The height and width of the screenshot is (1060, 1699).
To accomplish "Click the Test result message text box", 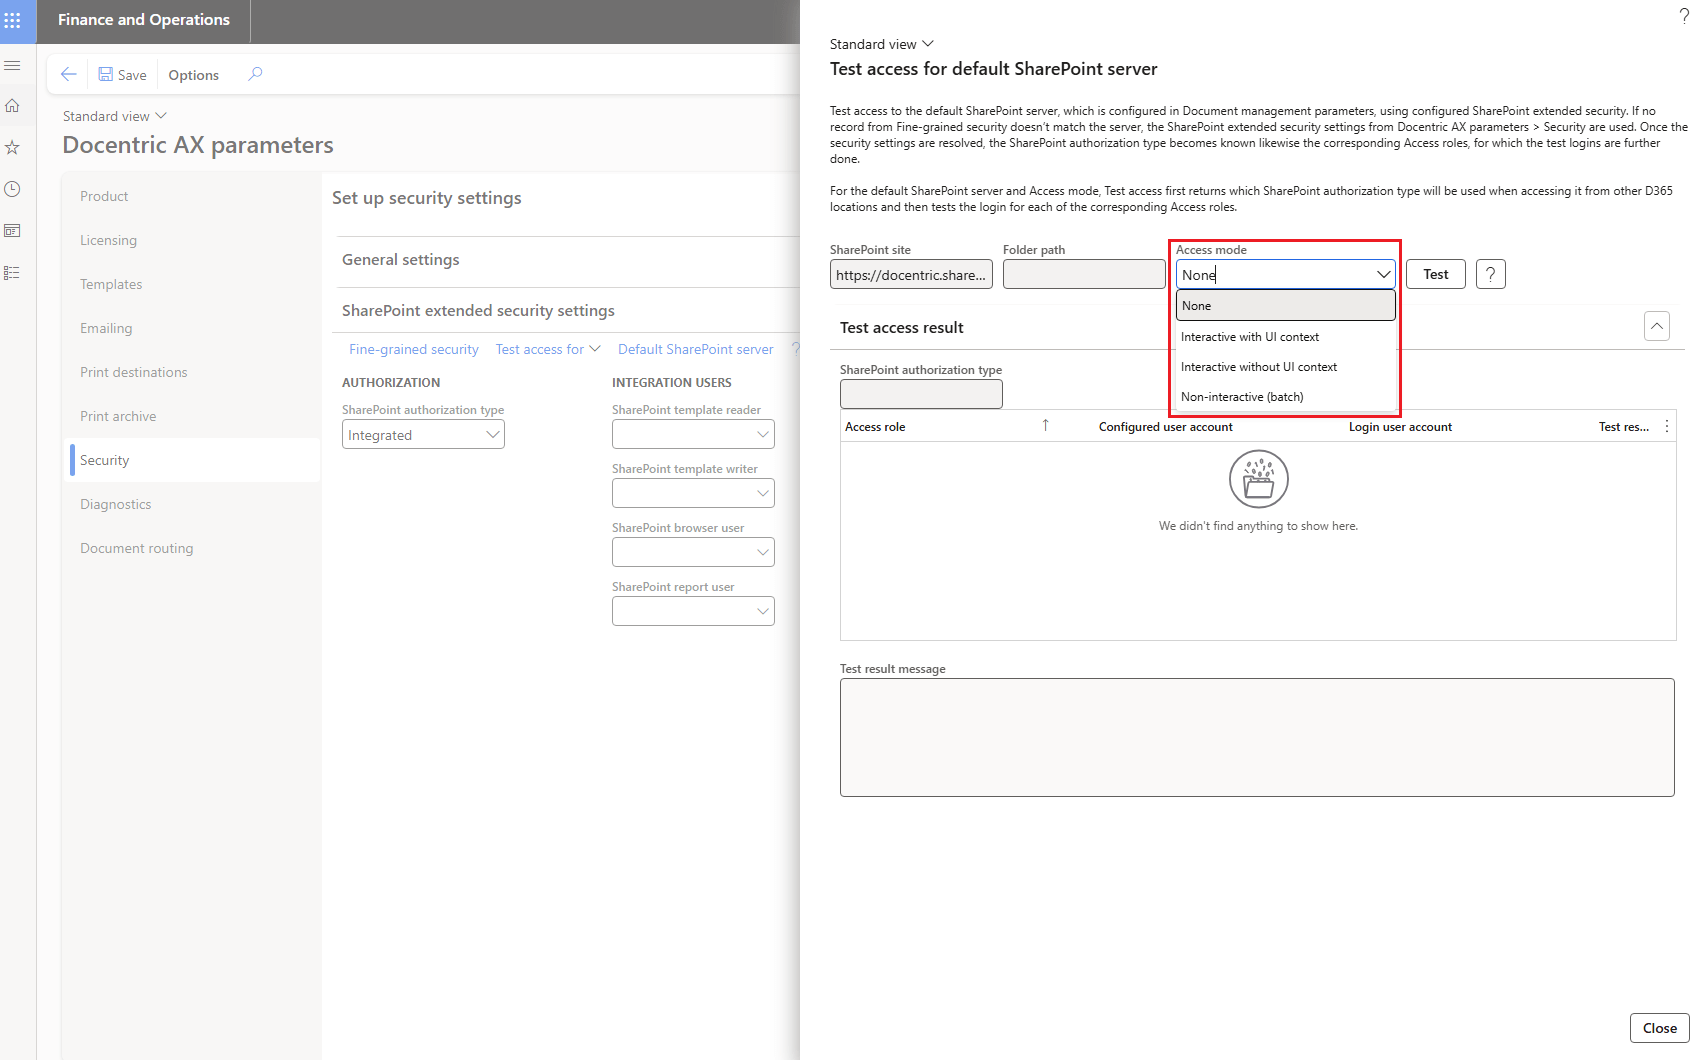I will tap(1256, 737).
